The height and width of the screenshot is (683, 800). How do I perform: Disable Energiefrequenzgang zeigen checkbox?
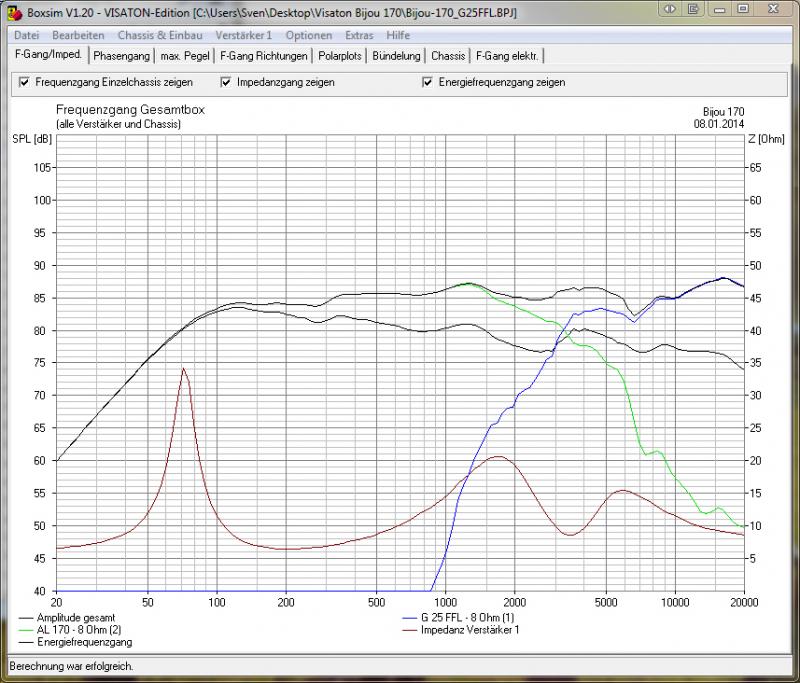(x=428, y=82)
